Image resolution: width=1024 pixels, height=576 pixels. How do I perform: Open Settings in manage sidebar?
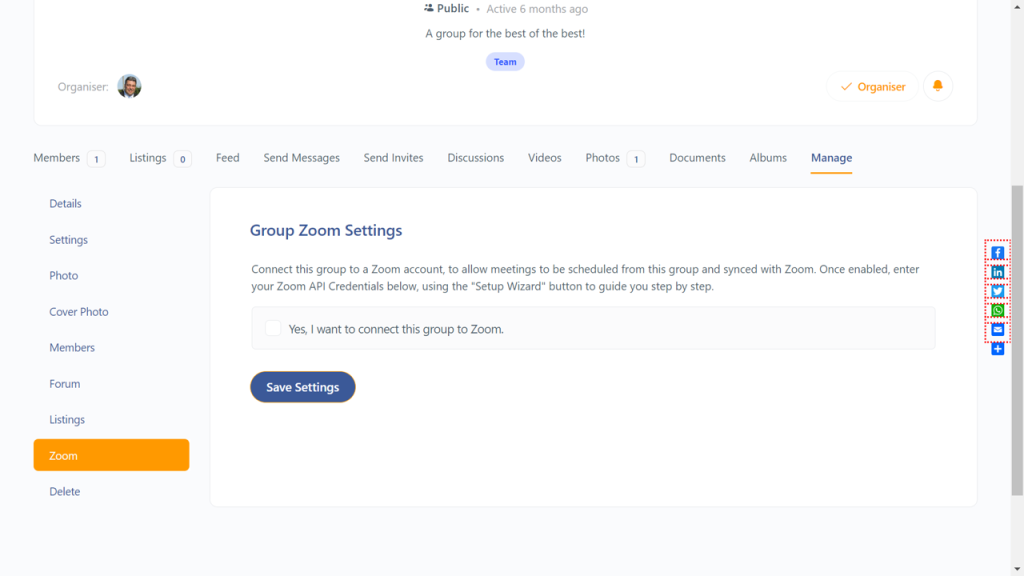pos(69,240)
